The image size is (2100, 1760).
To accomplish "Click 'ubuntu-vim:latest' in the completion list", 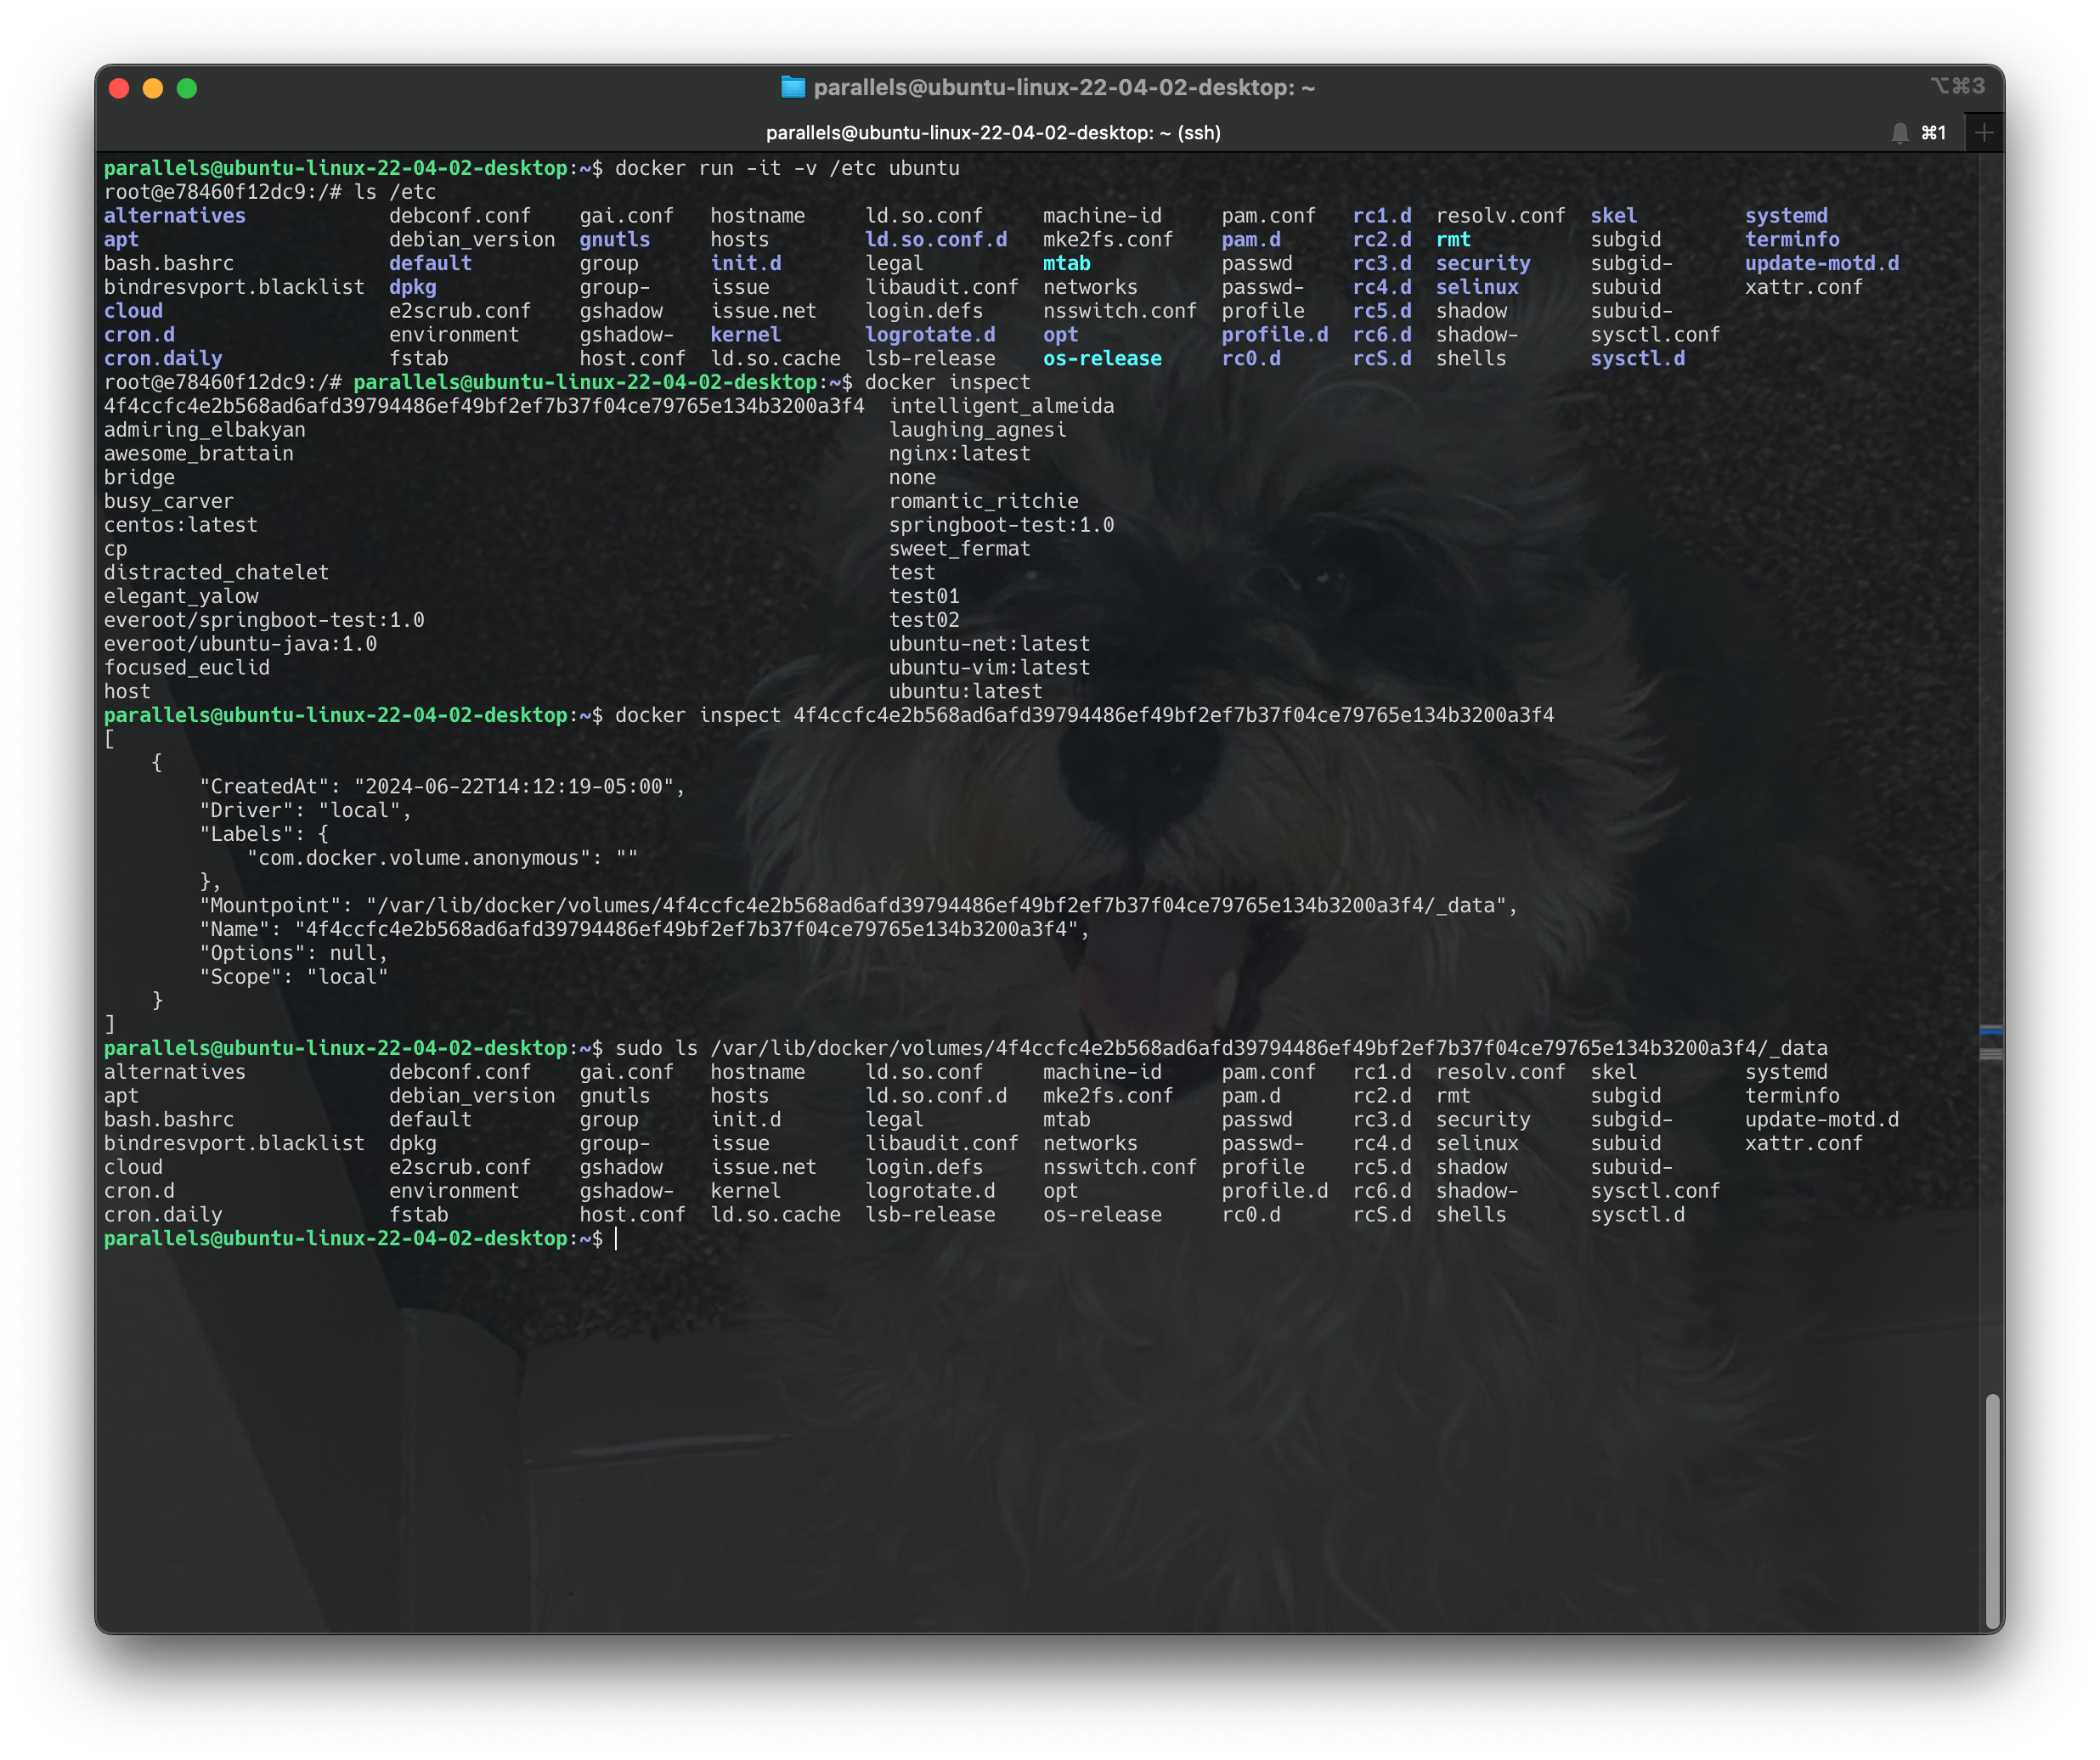I will [x=989, y=668].
